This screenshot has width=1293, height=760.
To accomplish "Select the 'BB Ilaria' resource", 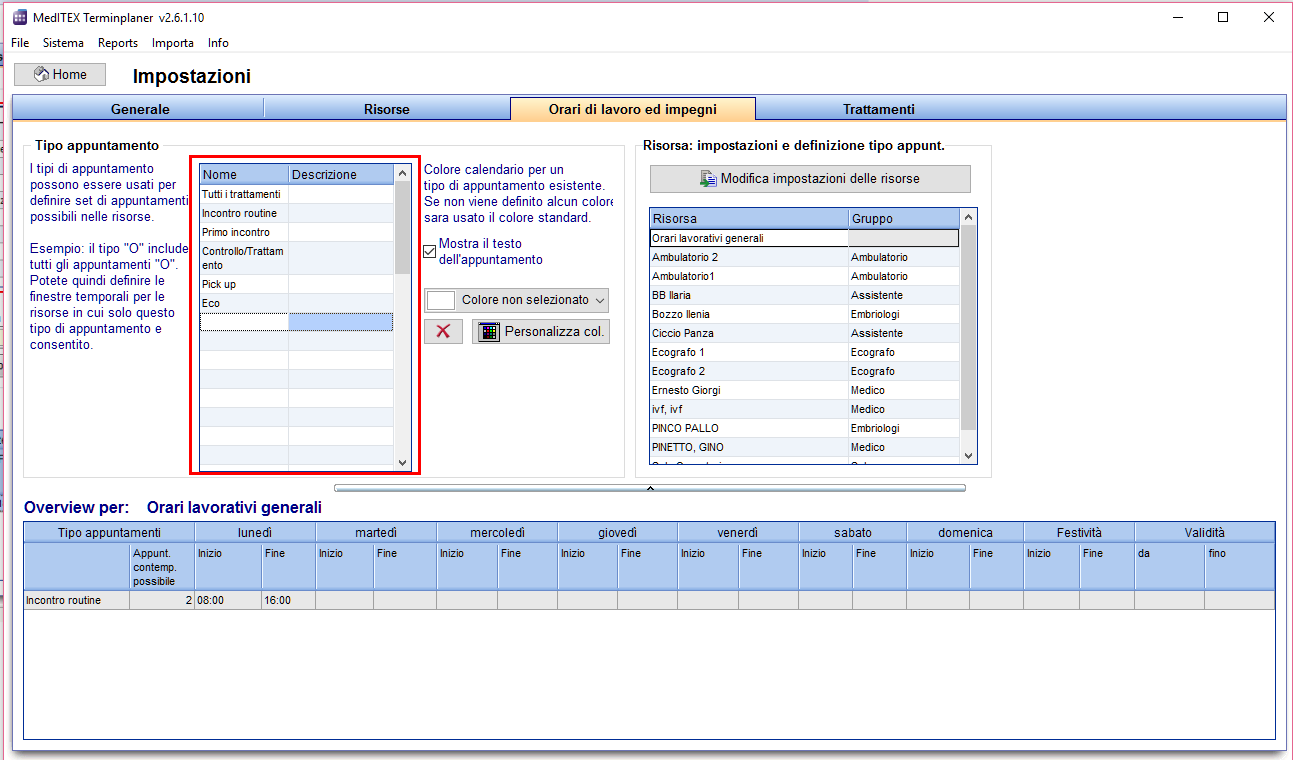I will (804, 295).
